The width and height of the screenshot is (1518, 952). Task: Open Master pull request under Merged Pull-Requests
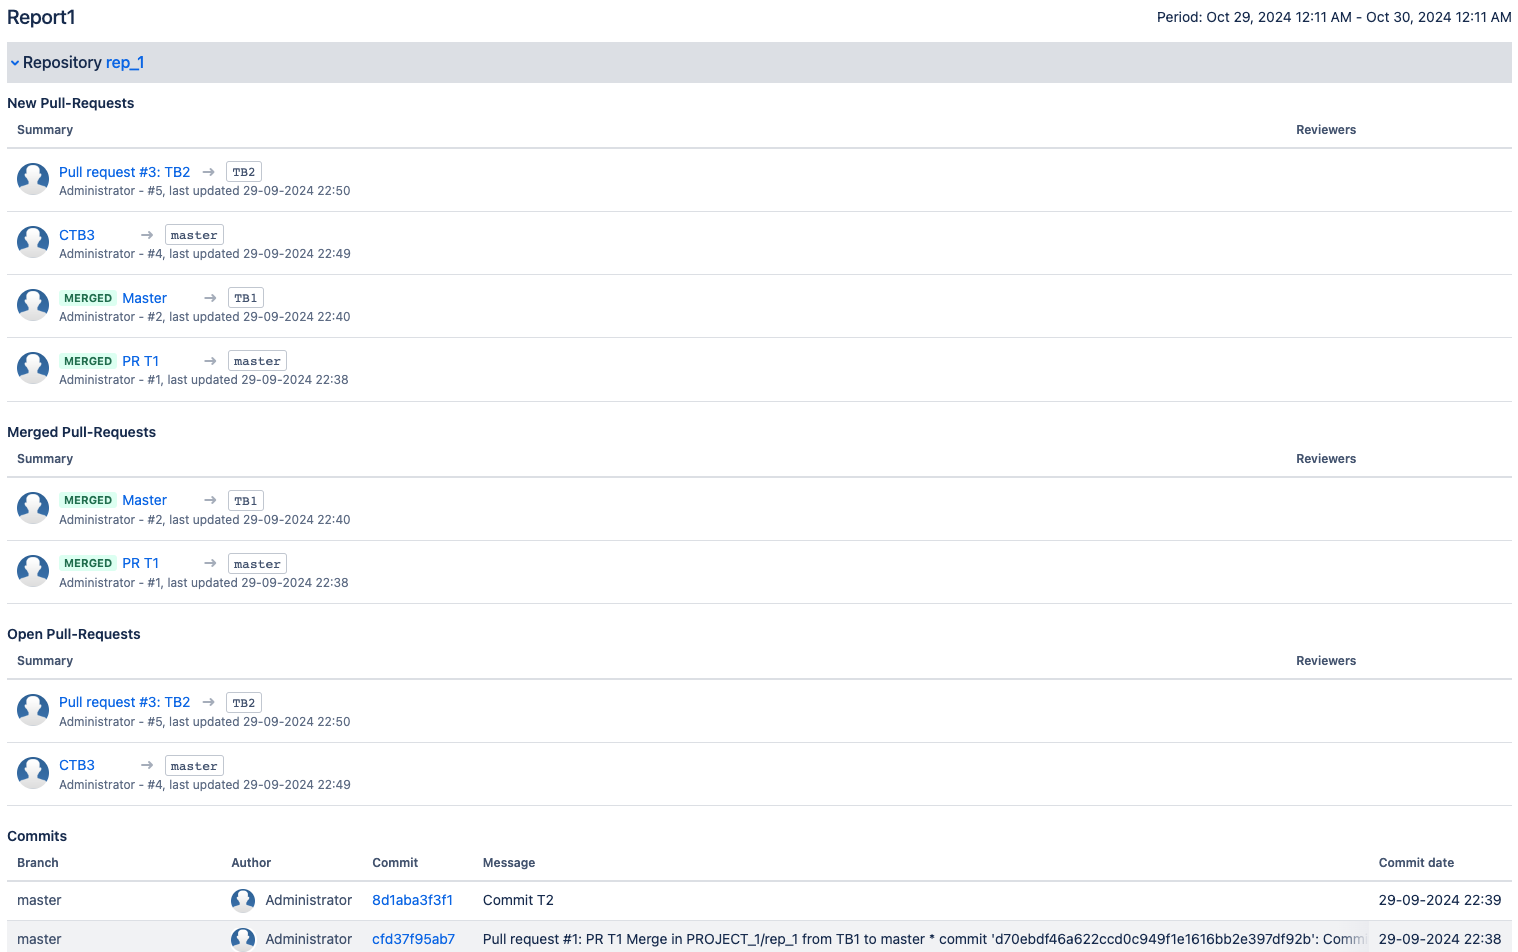point(144,500)
